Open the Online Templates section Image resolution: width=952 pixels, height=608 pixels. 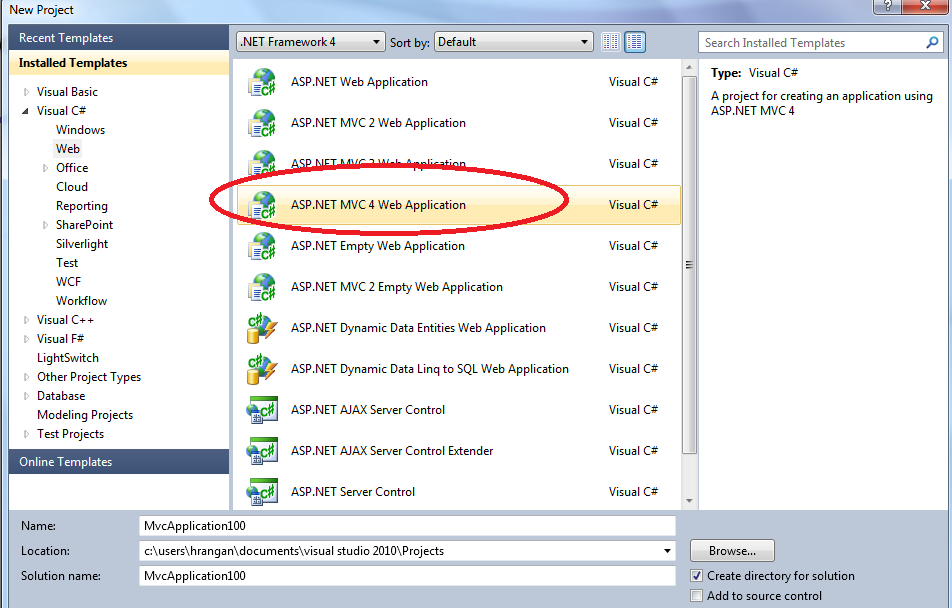click(x=119, y=462)
